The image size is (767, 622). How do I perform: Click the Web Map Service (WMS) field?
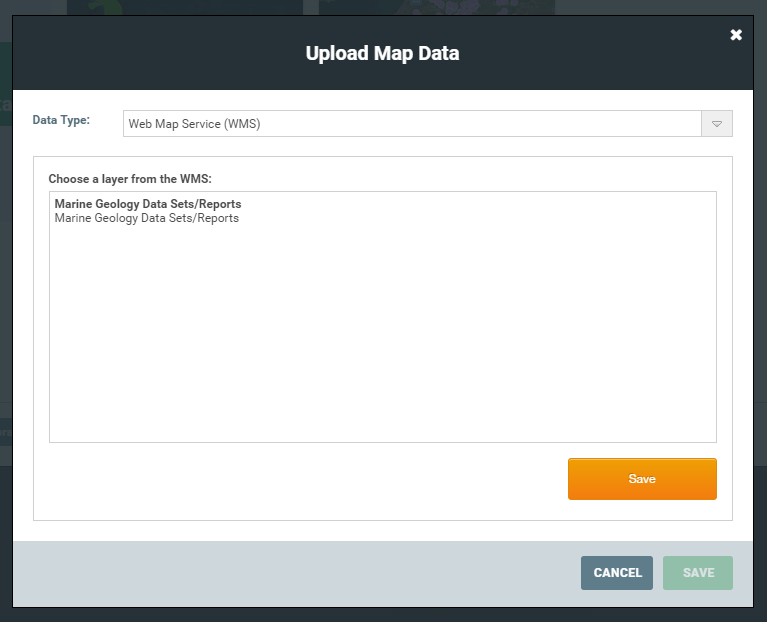[x=412, y=124]
